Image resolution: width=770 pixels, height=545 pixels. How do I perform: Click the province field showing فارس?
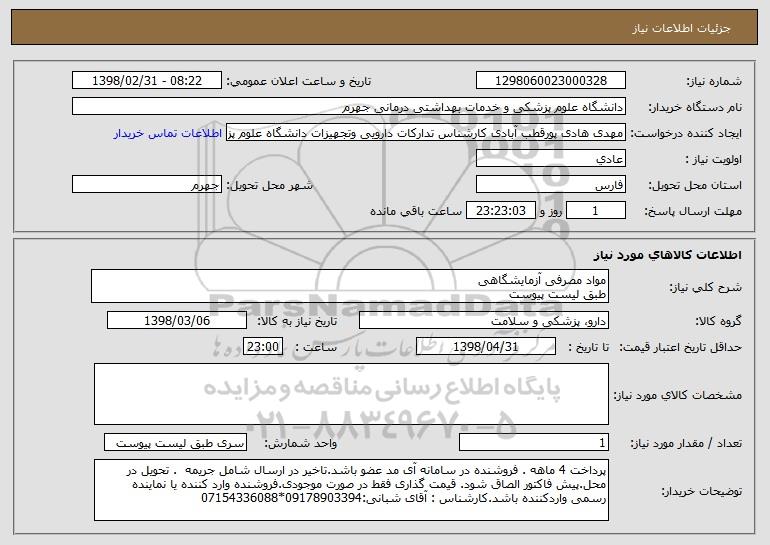[x=550, y=185]
